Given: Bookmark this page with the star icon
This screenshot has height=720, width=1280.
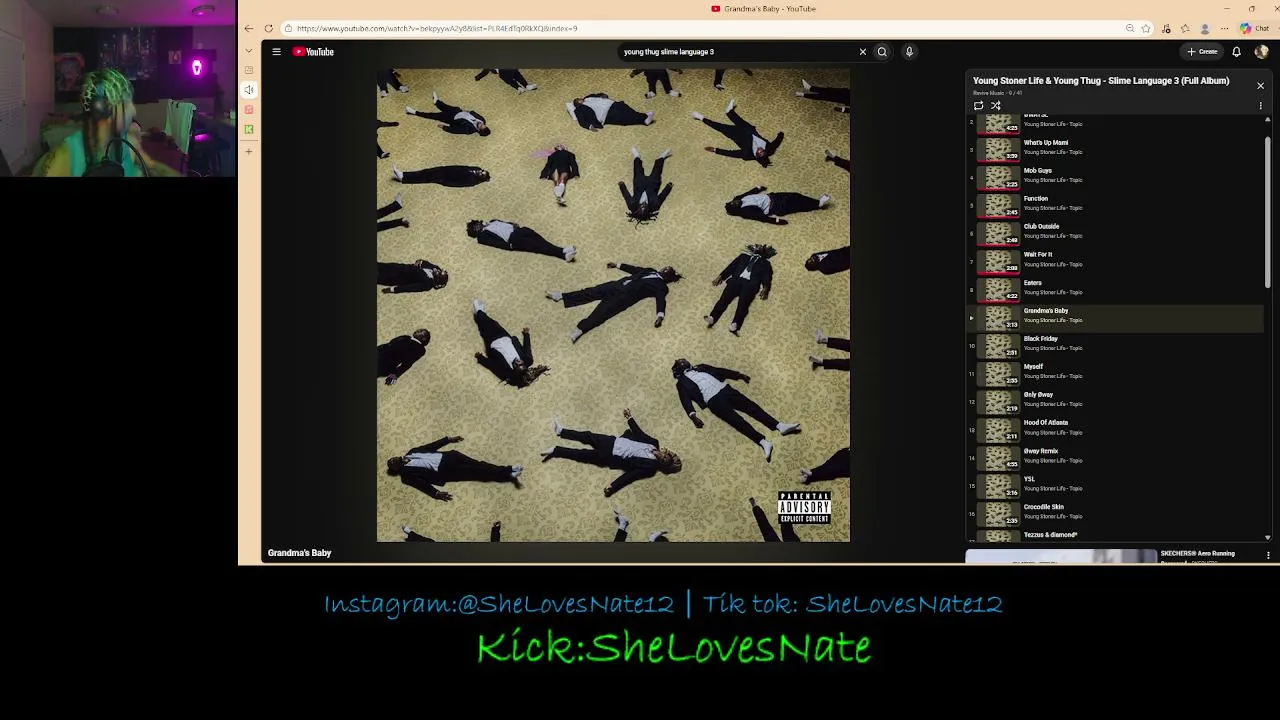Looking at the screenshot, I should coord(1146,28).
